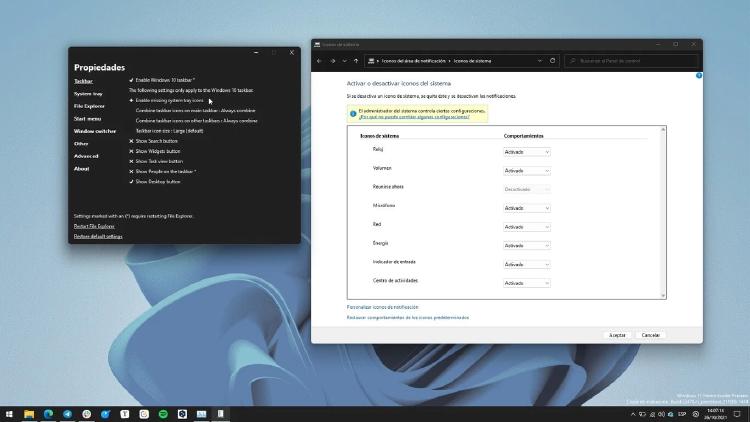Viewport: 750px width, 422px height.
Task: Enable the Show Search button option
Action: pyautogui.click(x=131, y=141)
